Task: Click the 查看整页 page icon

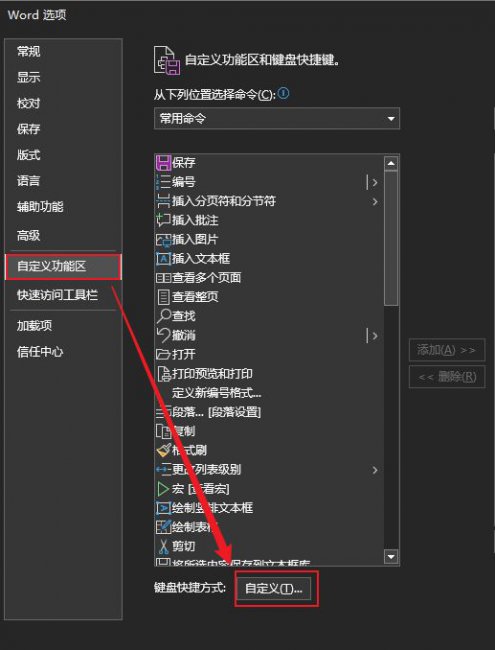Action: (x=163, y=297)
